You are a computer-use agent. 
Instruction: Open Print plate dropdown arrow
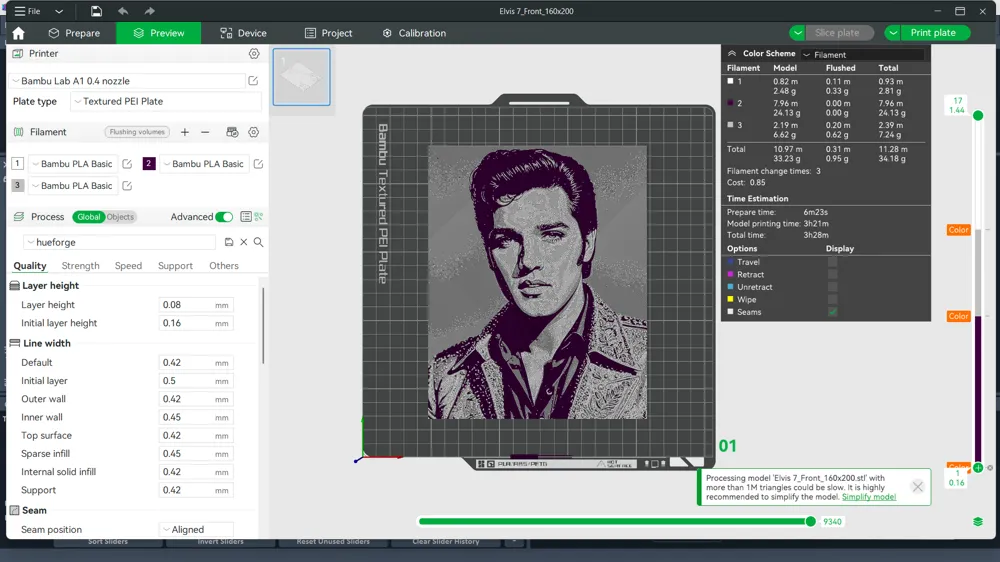click(x=893, y=33)
